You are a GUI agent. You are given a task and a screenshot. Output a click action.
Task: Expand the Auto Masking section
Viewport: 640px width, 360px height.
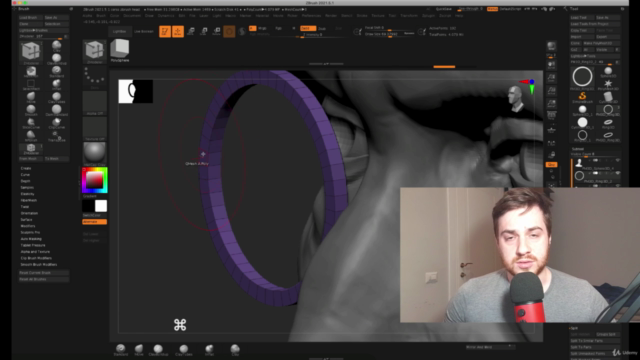click(31, 239)
